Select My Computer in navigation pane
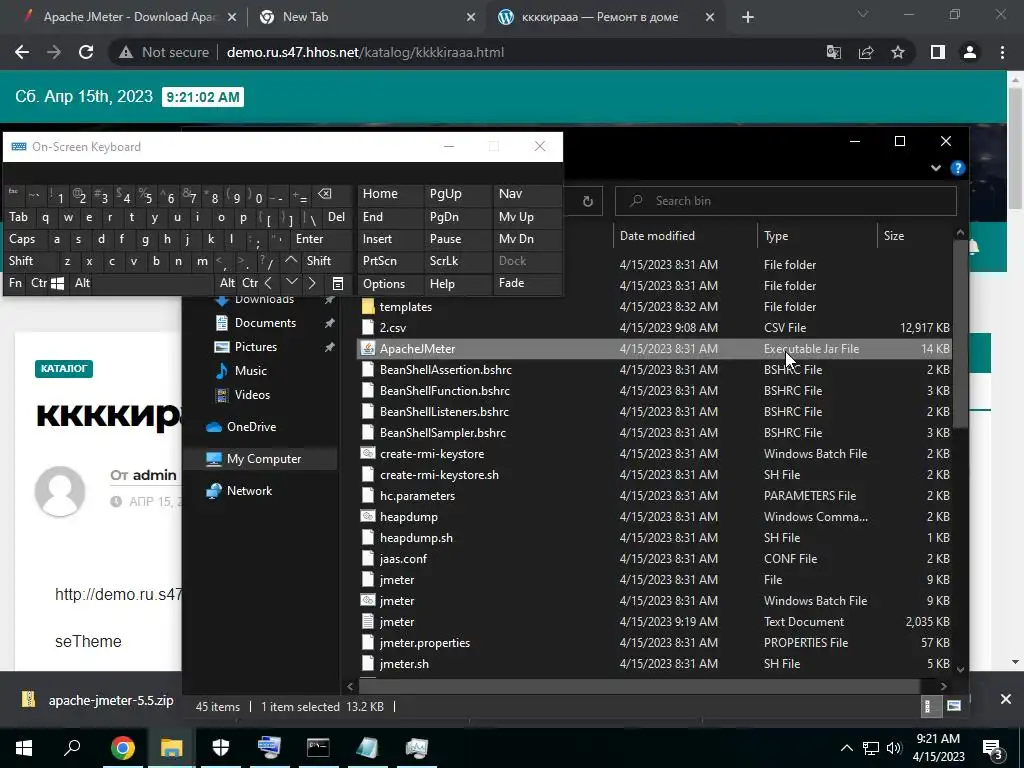This screenshot has height=768, width=1024. point(264,459)
